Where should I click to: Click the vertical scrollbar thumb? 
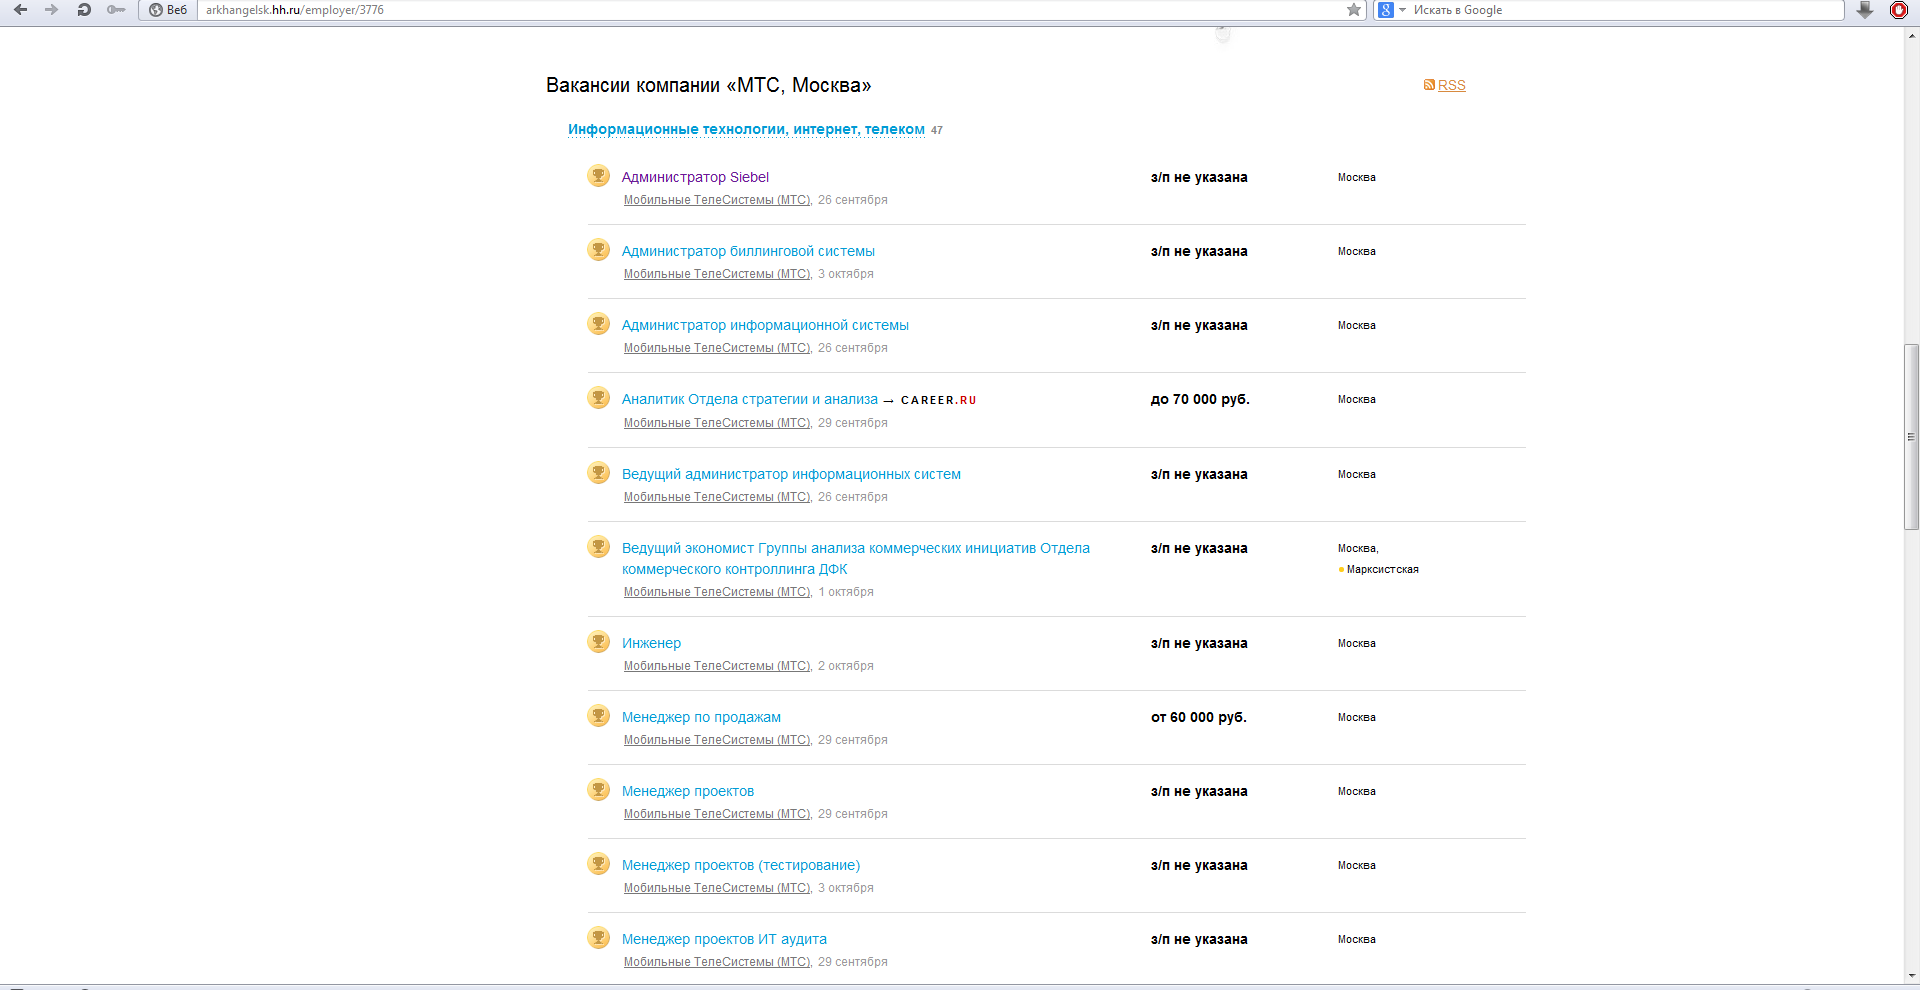(x=1911, y=437)
